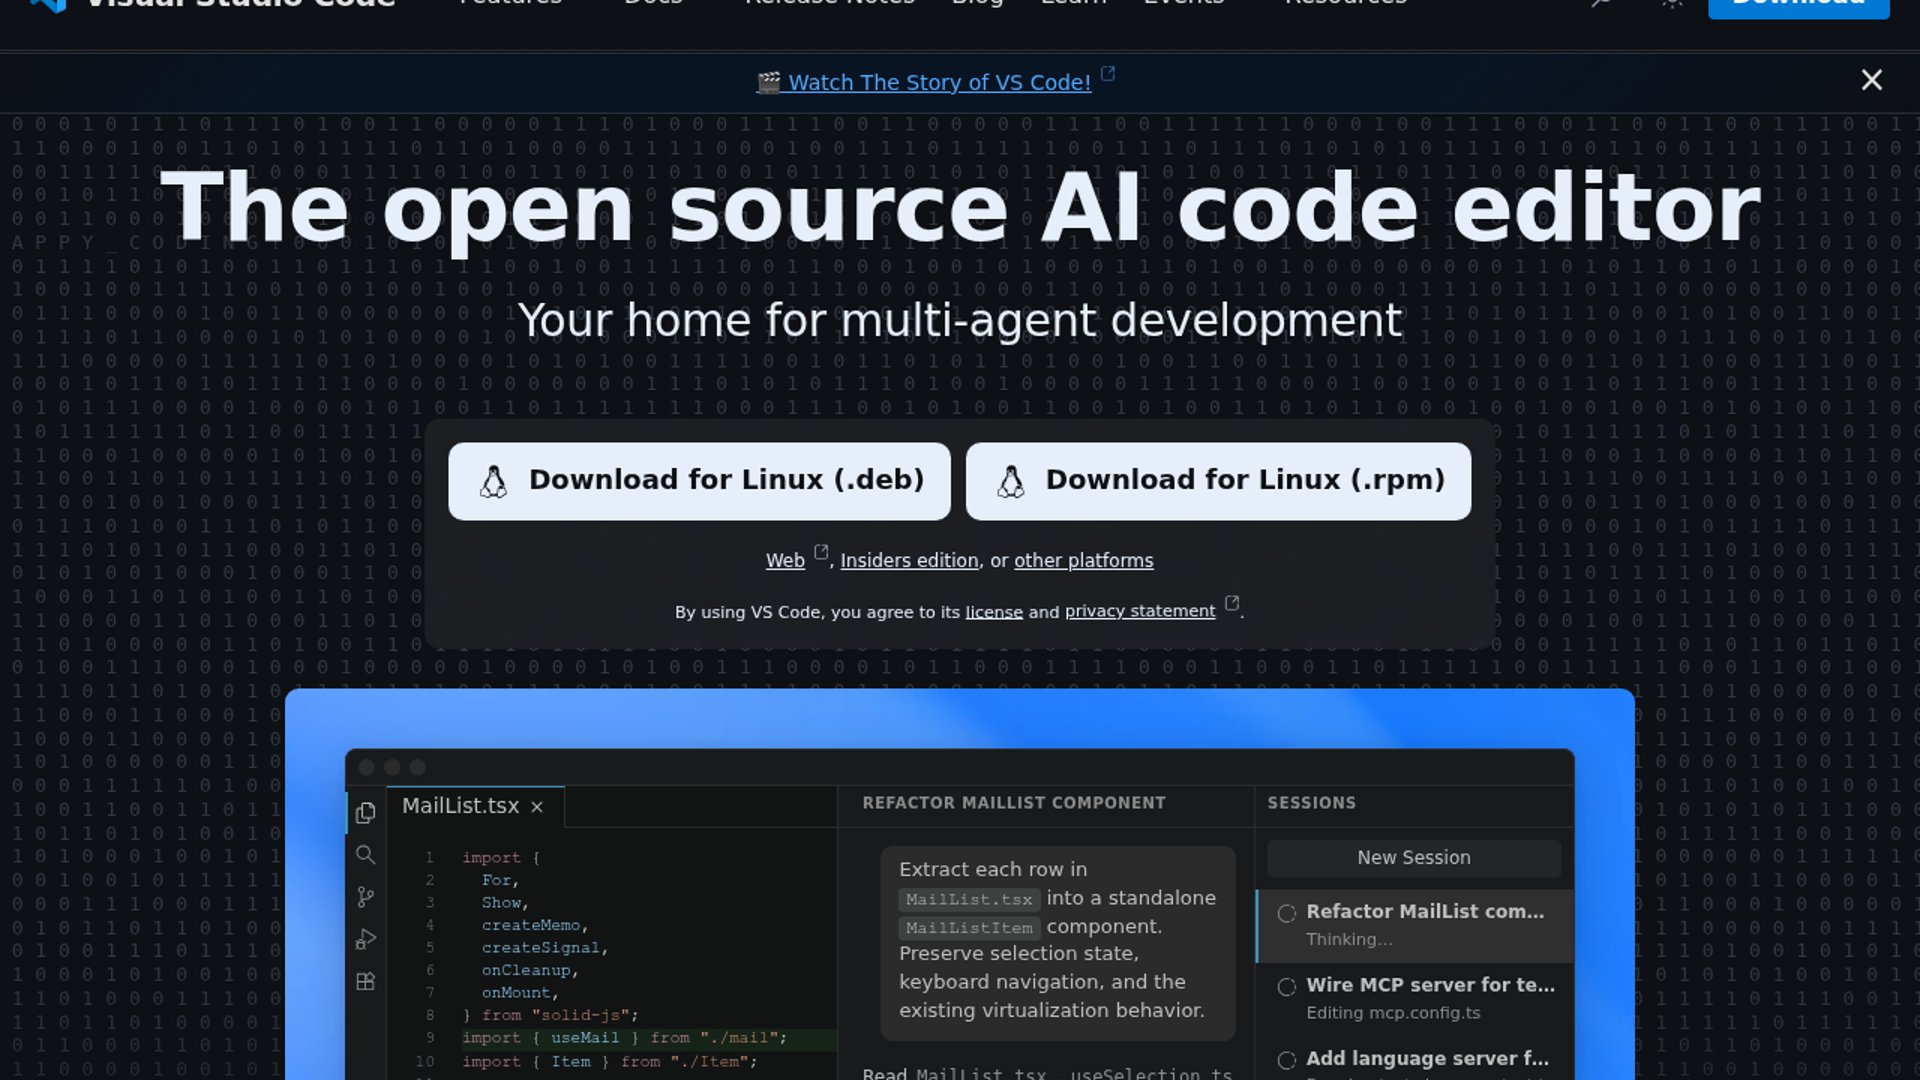Open the Search icon in the activity bar

click(365, 855)
